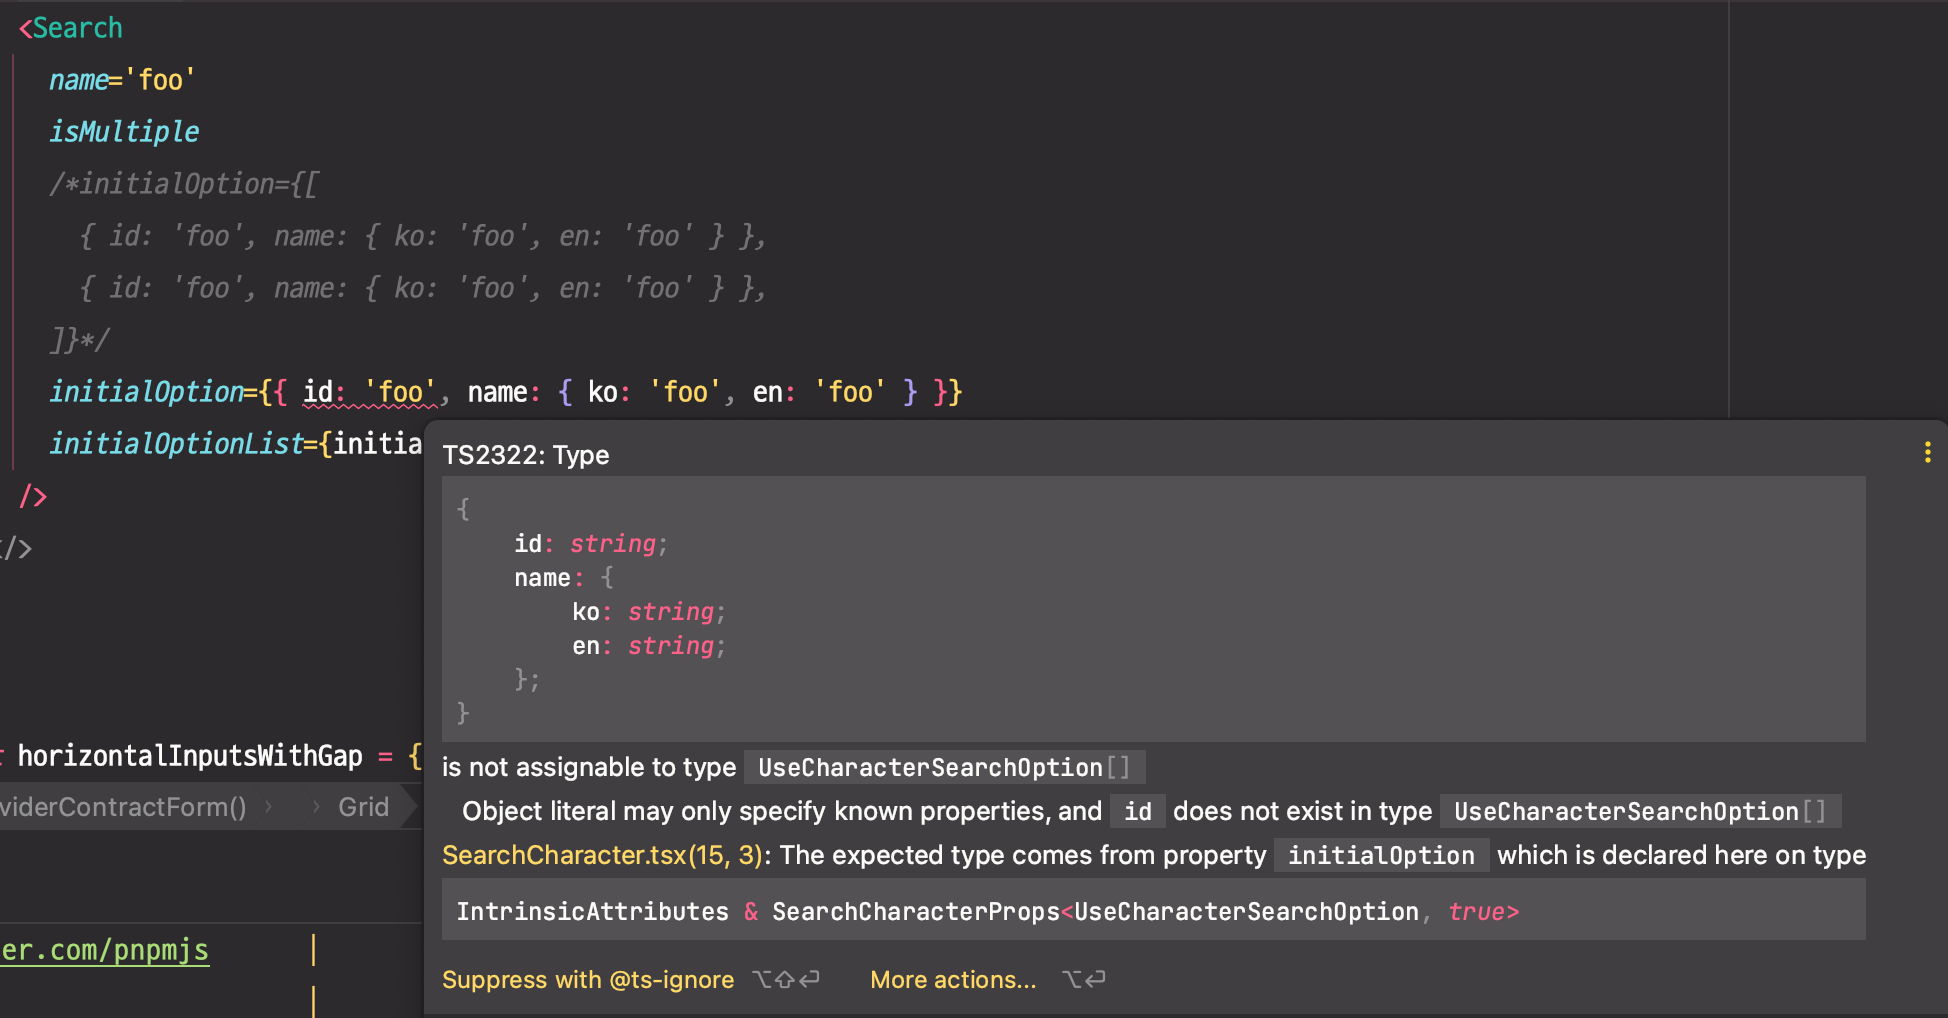Click the initialOption chip in the tooltip
Image resolution: width=1948 pixels, height=1018 pixels.
1381,856
